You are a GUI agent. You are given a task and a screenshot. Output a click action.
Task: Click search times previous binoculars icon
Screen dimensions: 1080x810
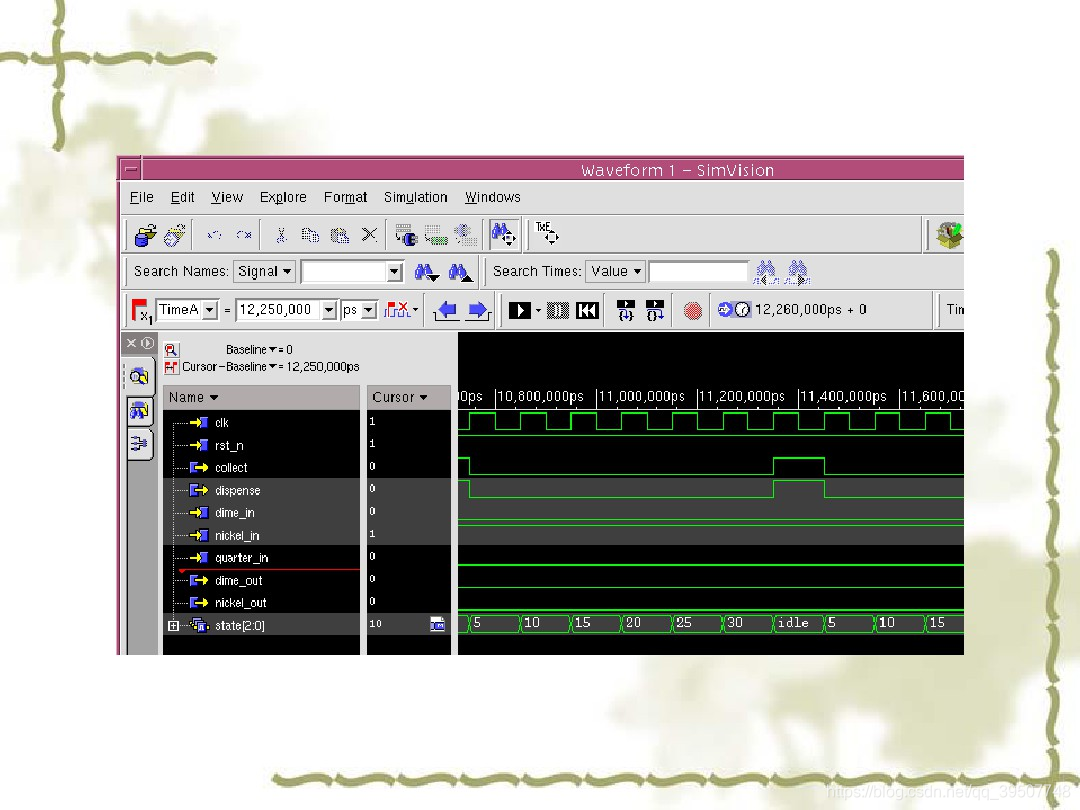click(x=766, y=273)
